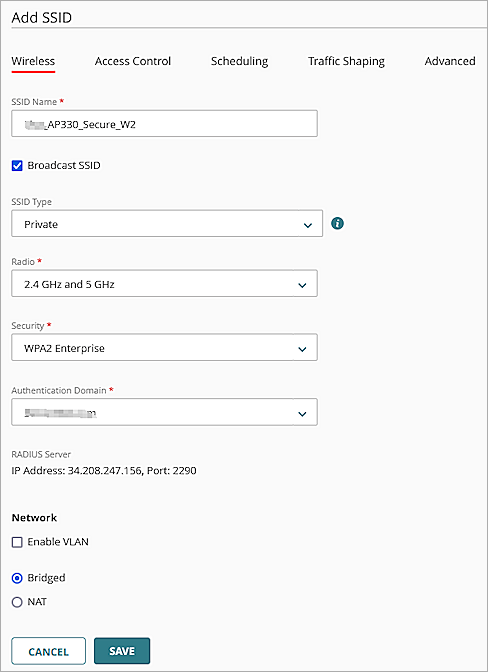Expand the Authentication Domain dropdown
488x672 pixels.
(165, 412)
